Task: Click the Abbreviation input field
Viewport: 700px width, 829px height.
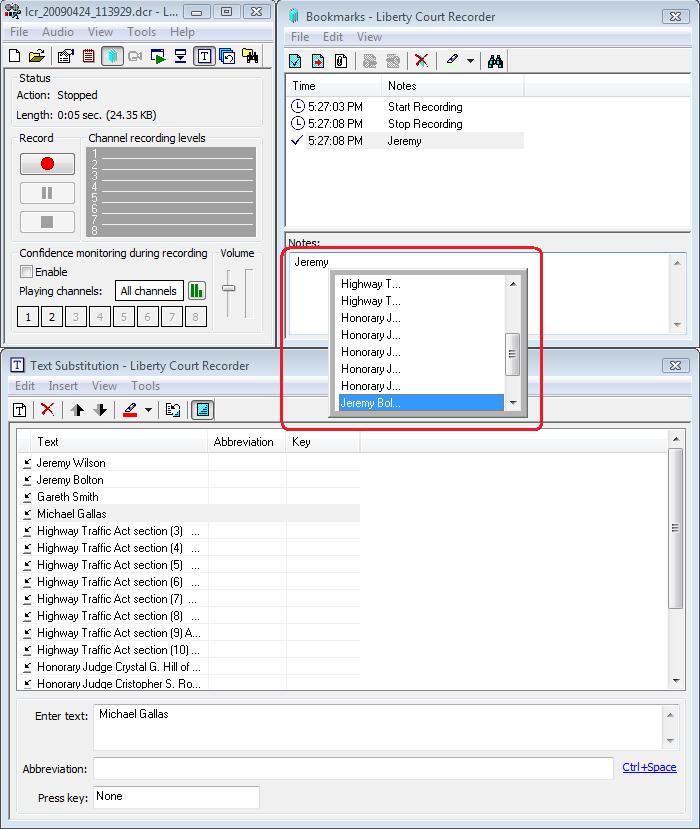Action: coord(353,768)
